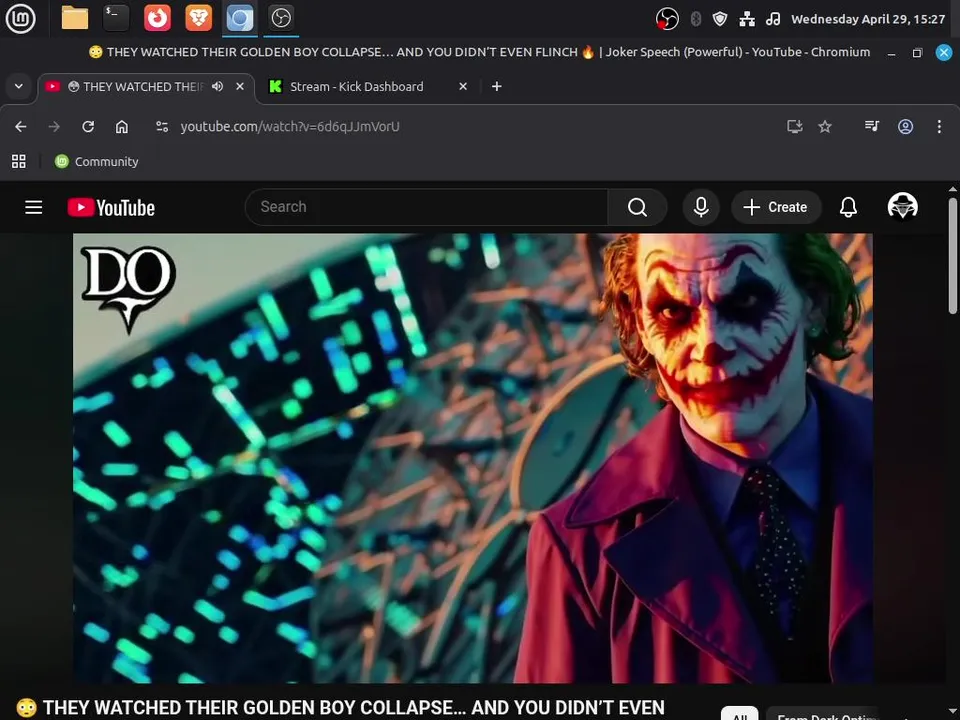Switch to the Chromium window in panel
Screen dimensions: 960x720
tap(240, 18)
